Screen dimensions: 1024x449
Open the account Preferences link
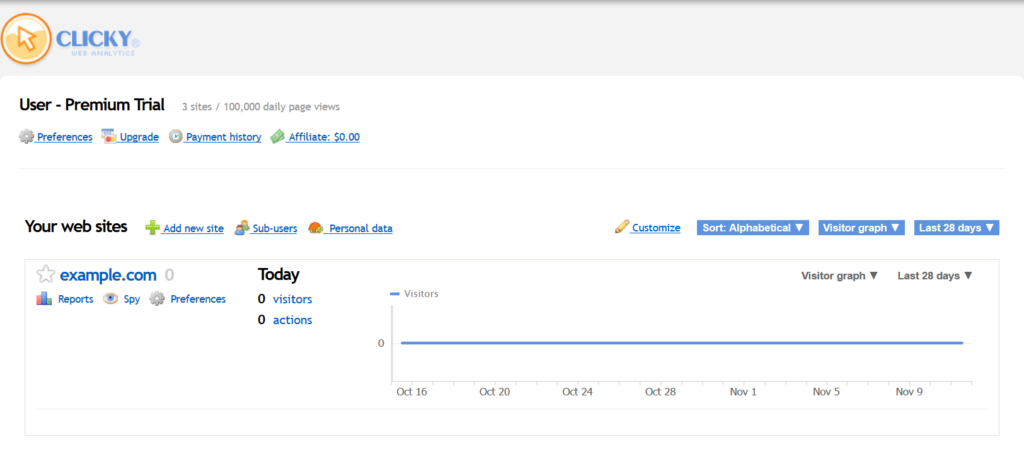[x=65, y=137]
